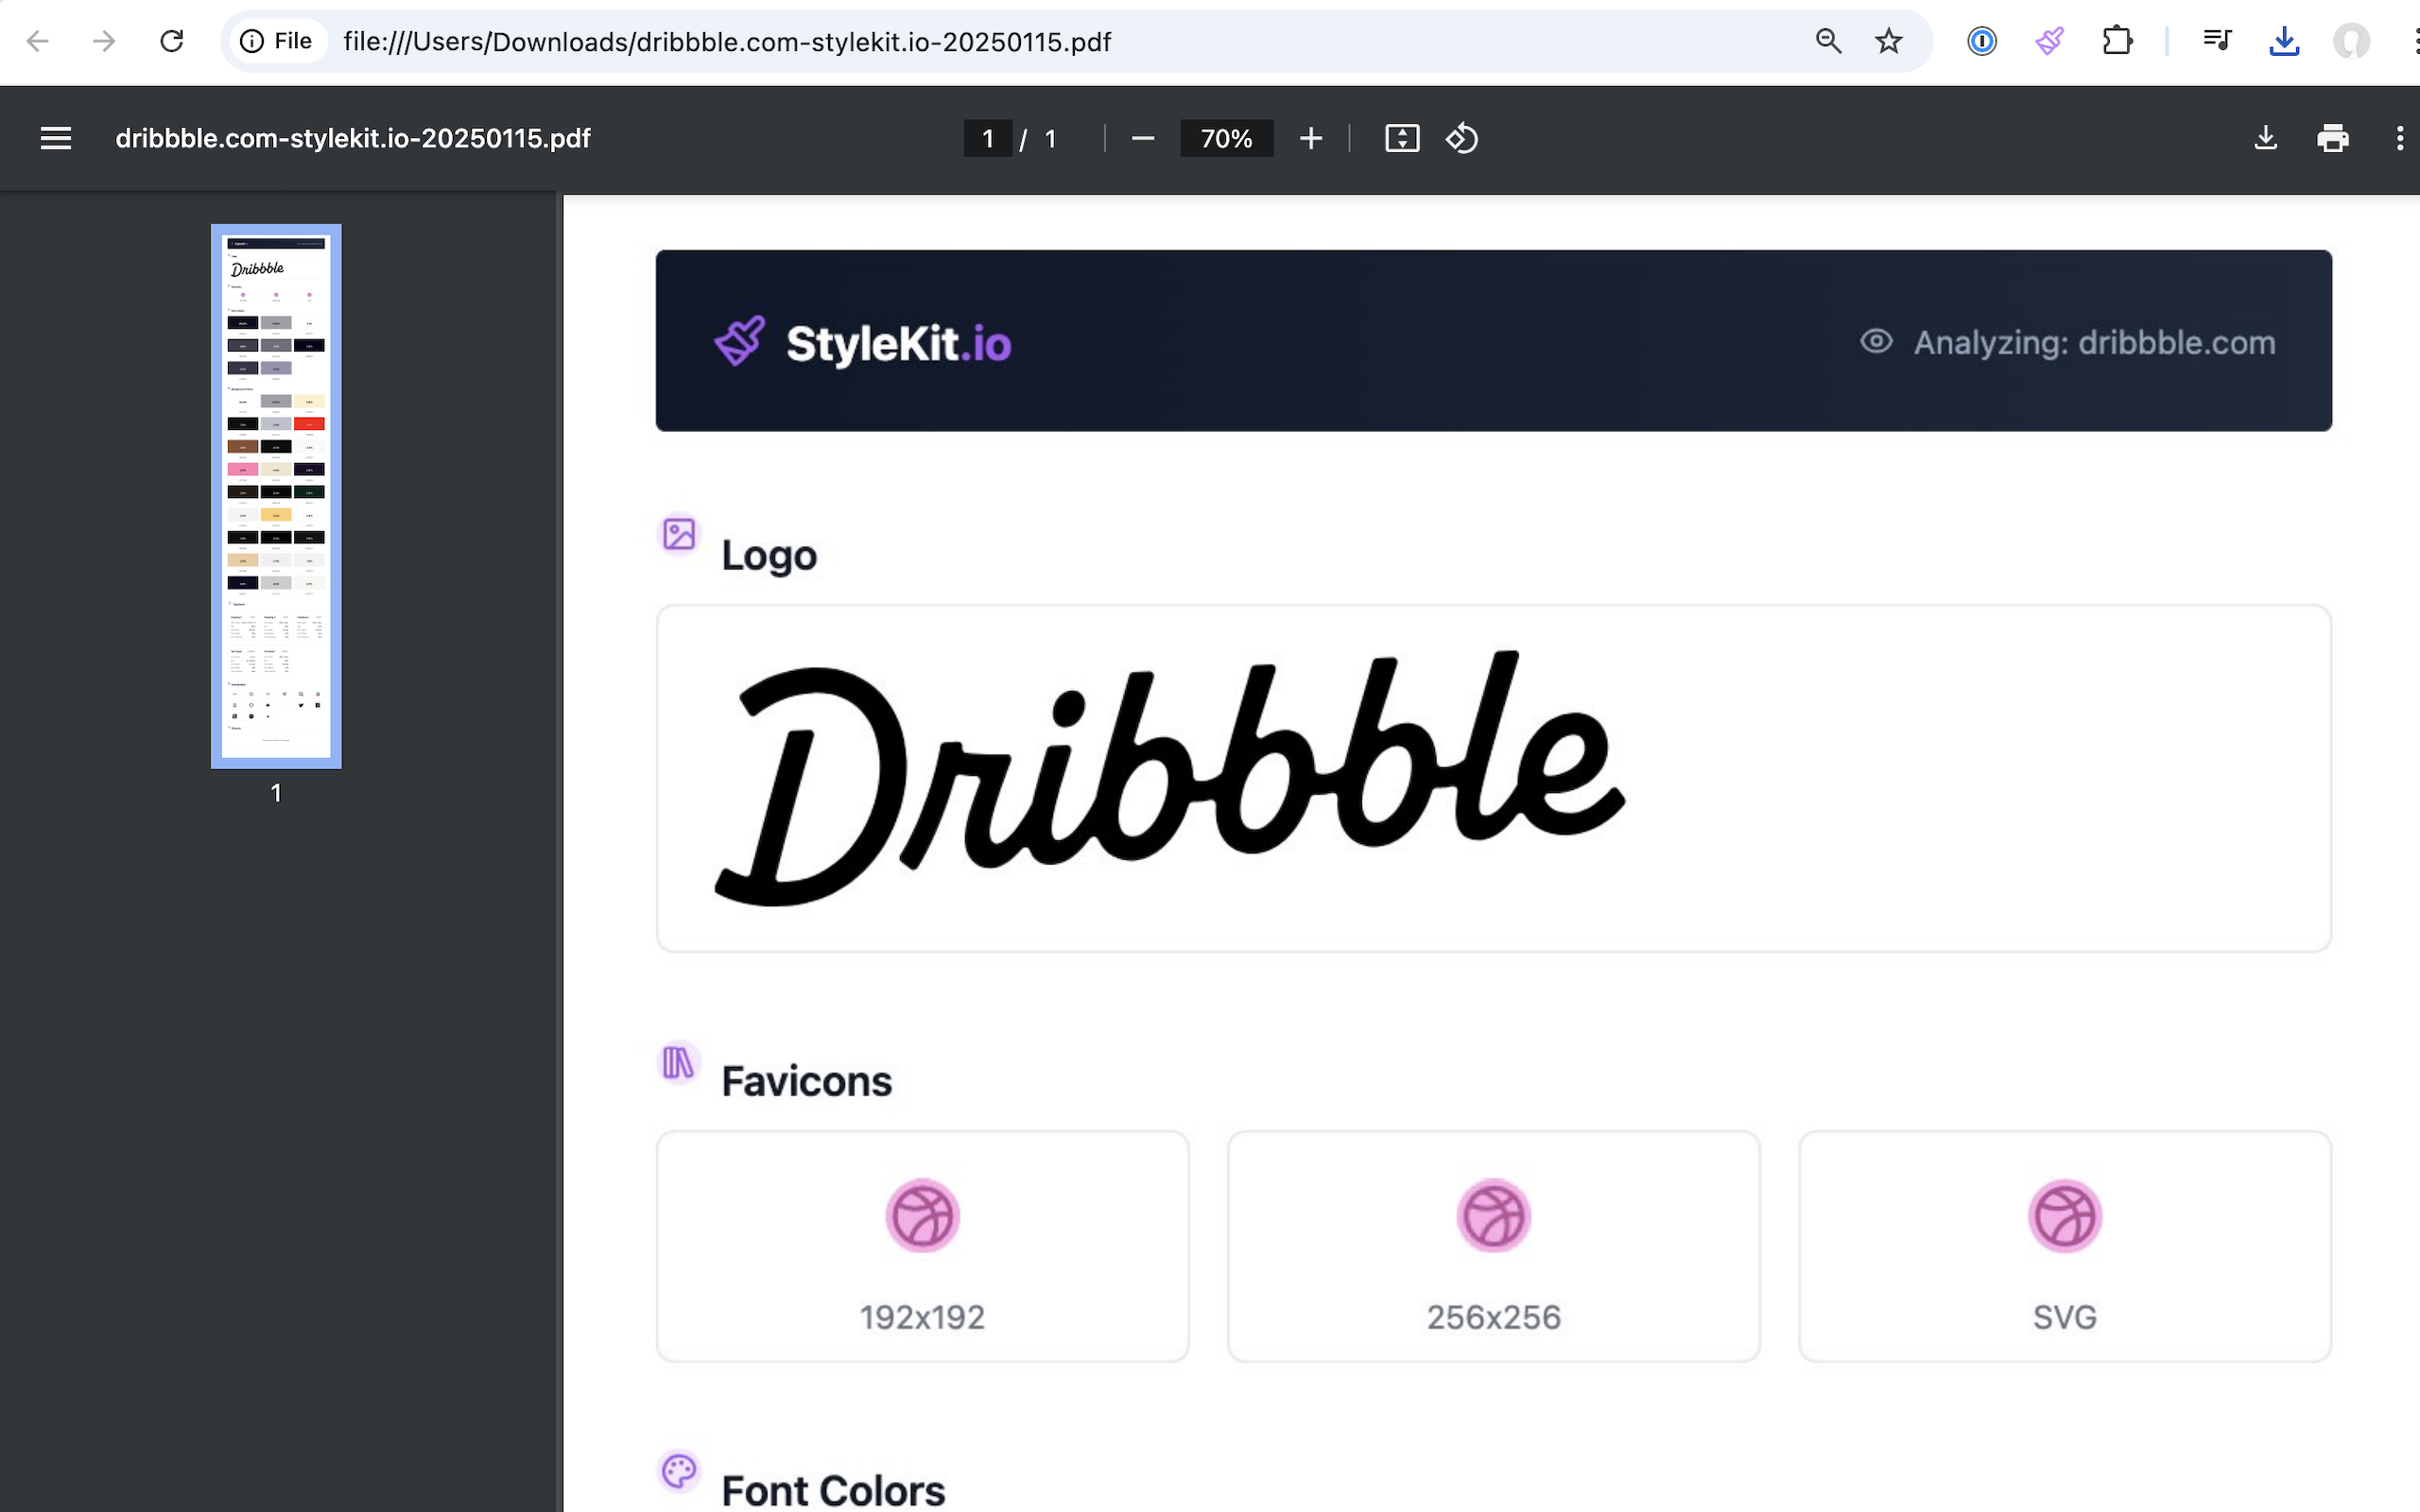
Task: Click page label 1 under thumbnail
Action: [x=276, y=793]
